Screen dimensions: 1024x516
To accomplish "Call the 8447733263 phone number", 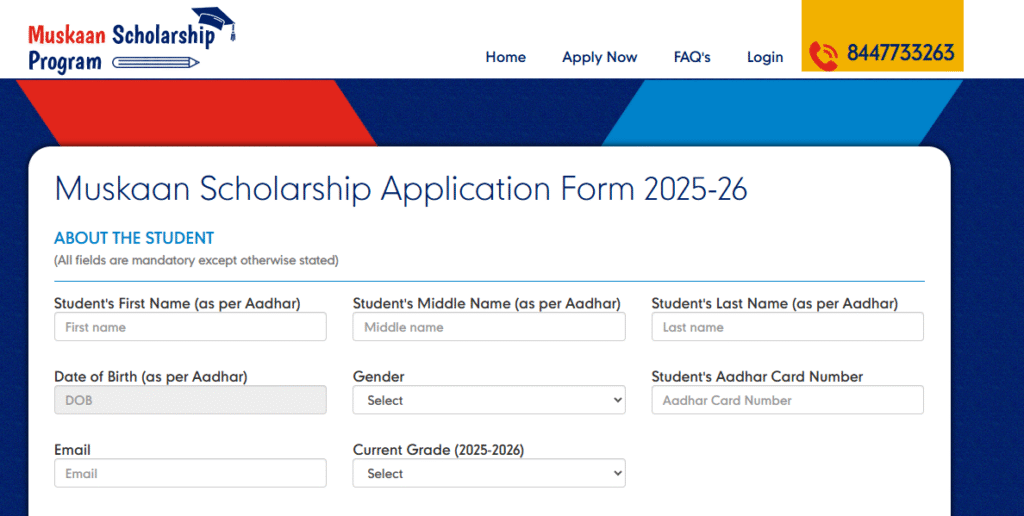I will coord(900,53).
